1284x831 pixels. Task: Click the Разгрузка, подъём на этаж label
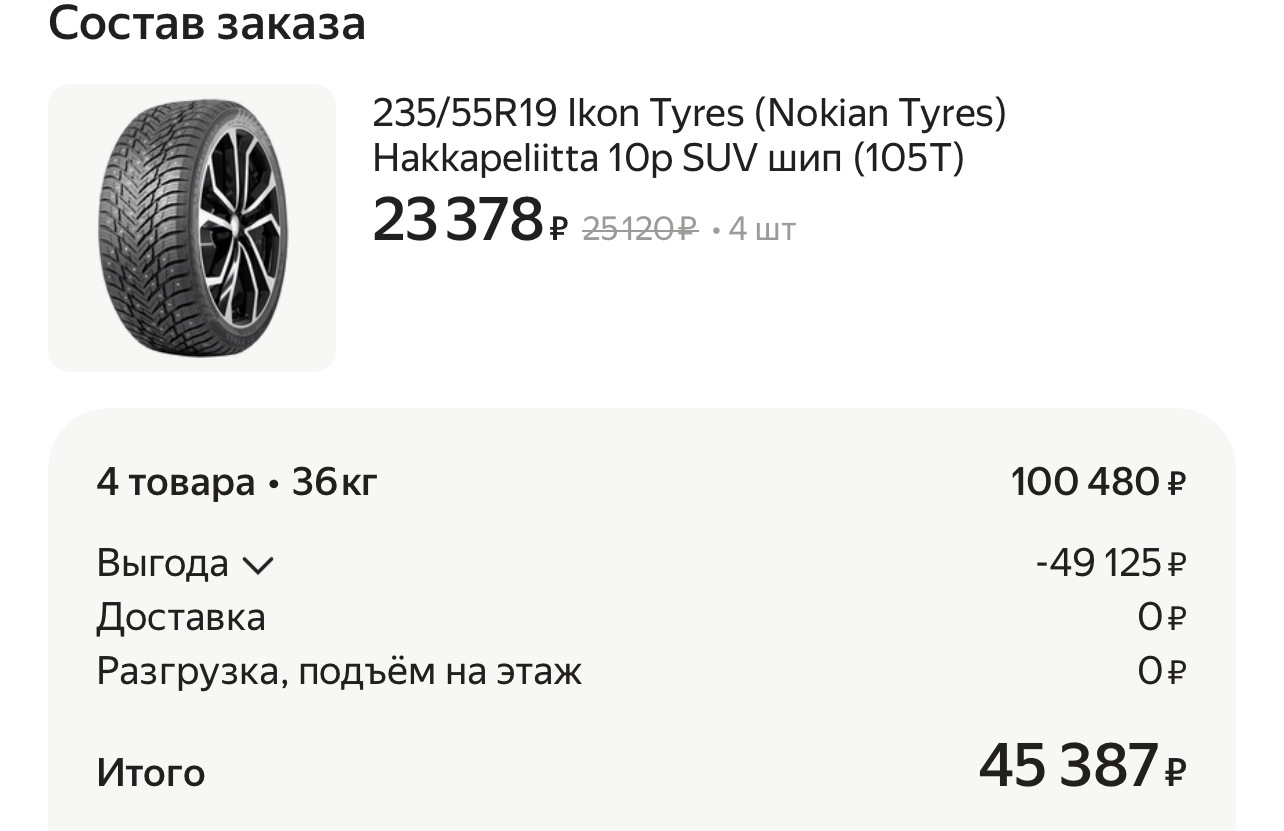pos(339,671)
